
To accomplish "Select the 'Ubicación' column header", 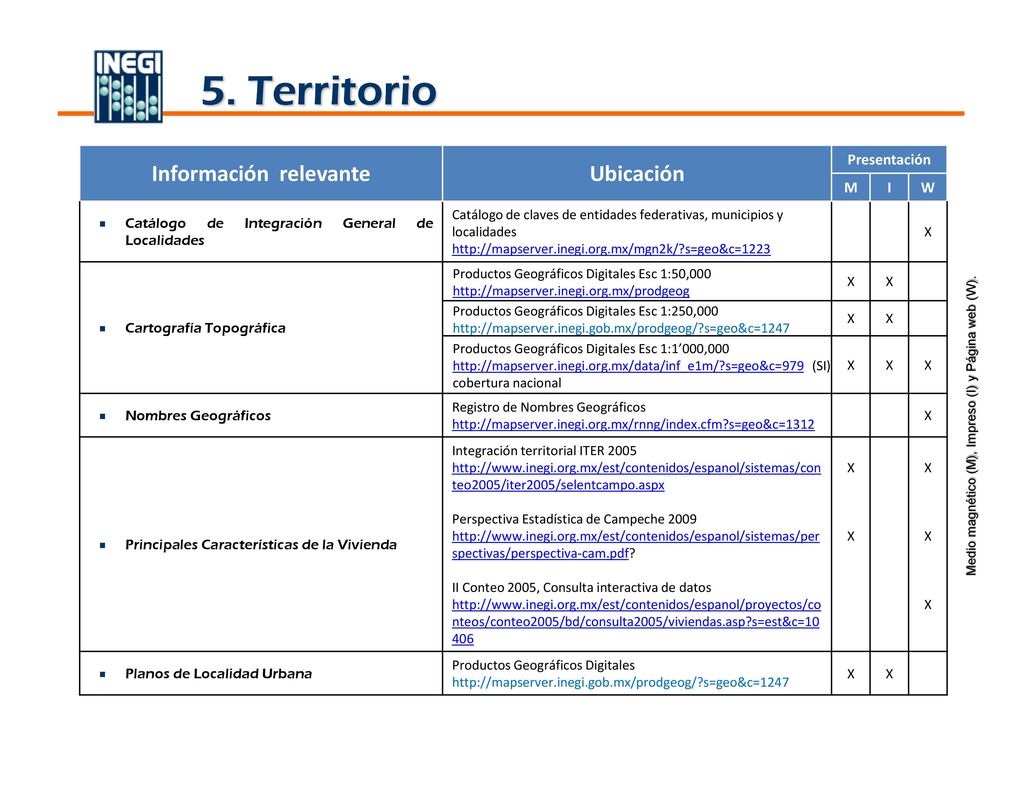I will [637, 174].
